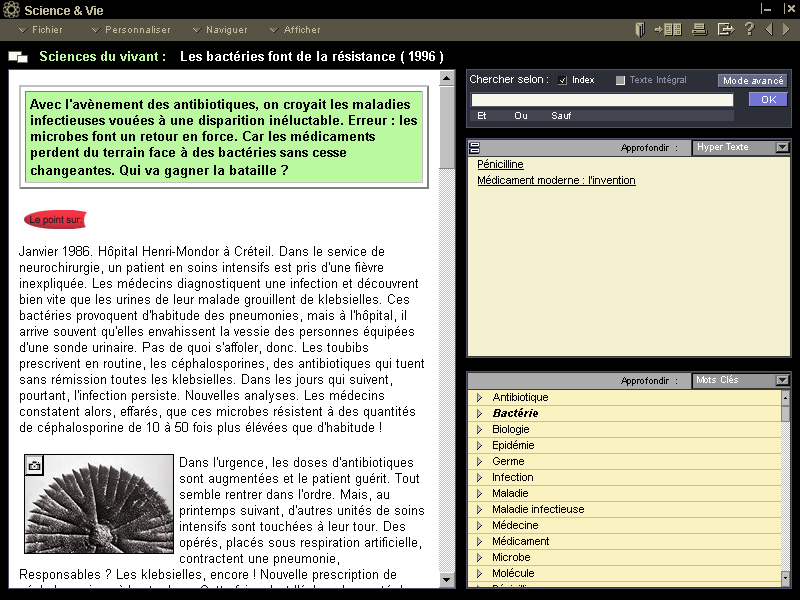Enable the Texte Intégral checkbox
Image resolution: width=800 pixels, height=600 pixels.
620,81
